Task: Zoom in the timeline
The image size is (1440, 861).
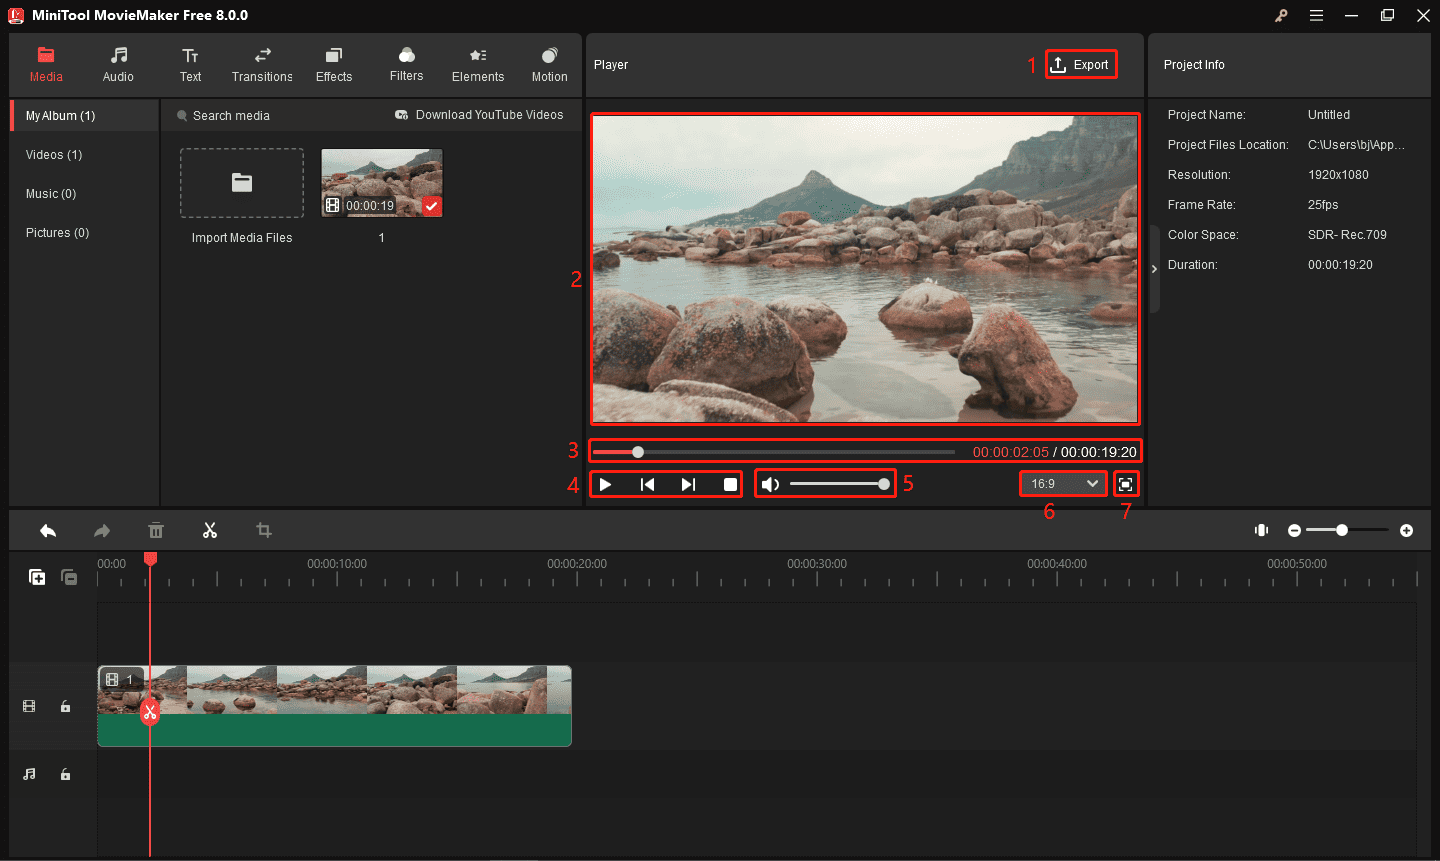Action: 1406,530
